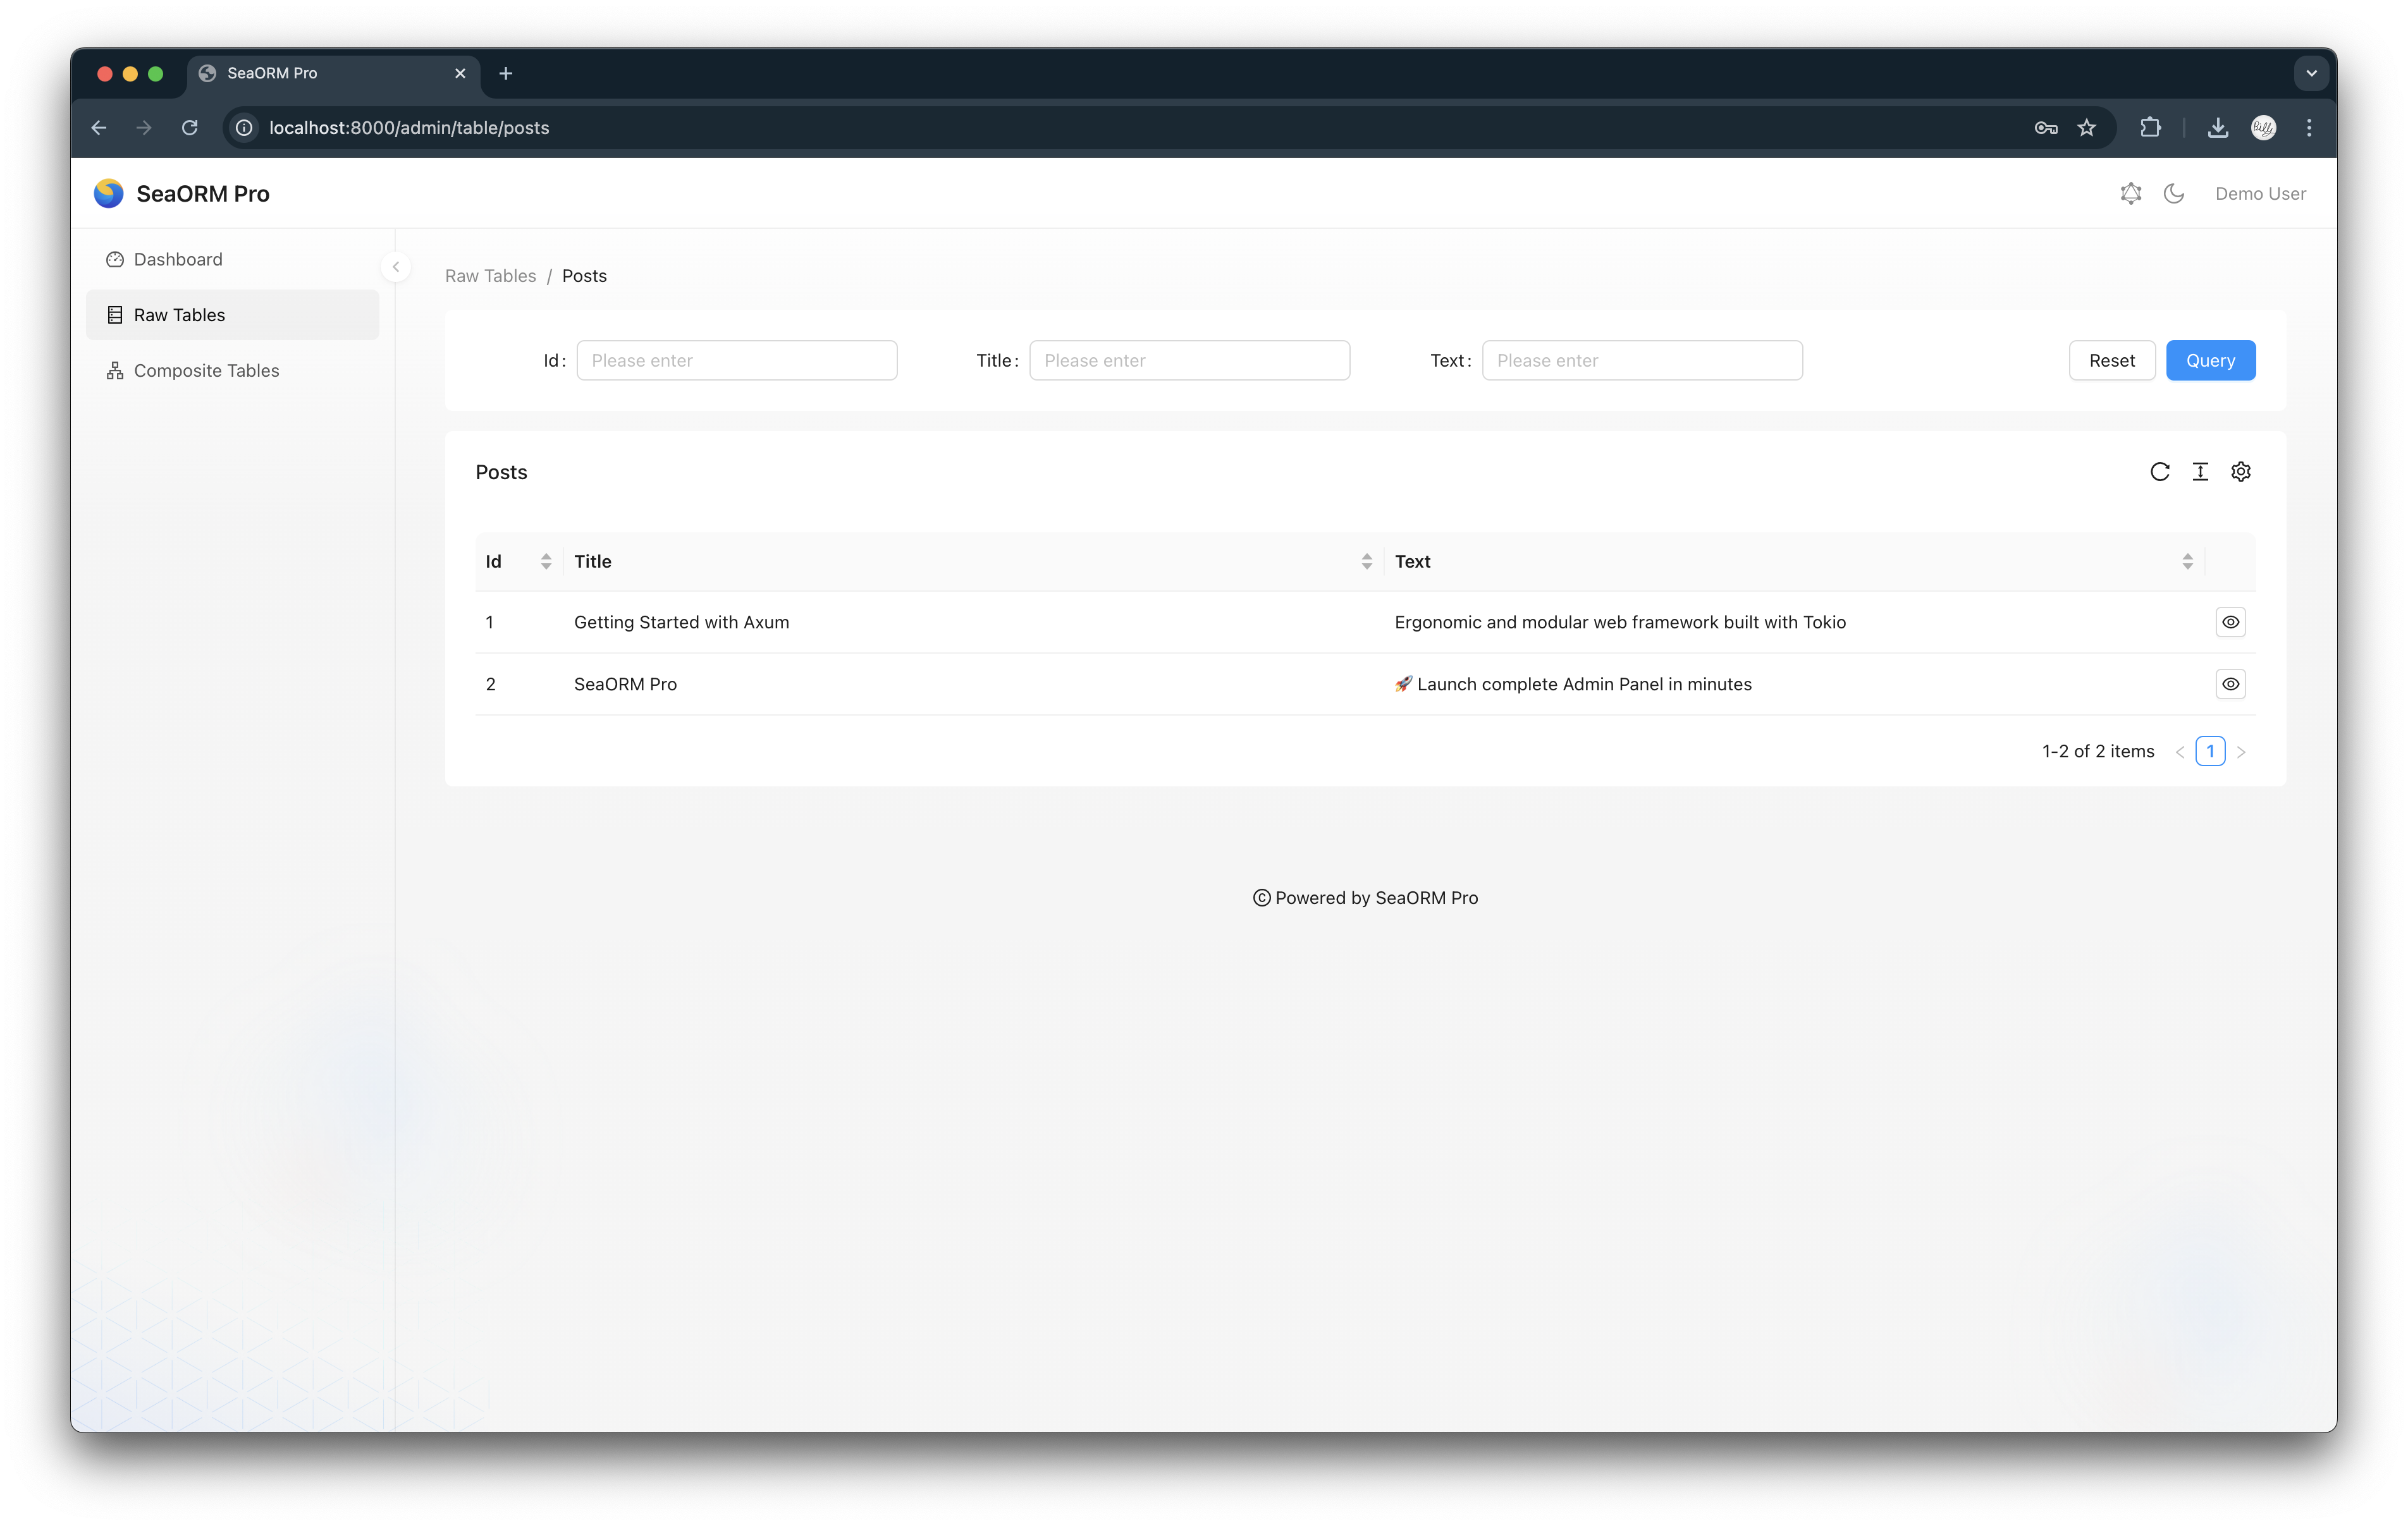Click the Query button
2408x1526 pixels.
(2210, 361)
